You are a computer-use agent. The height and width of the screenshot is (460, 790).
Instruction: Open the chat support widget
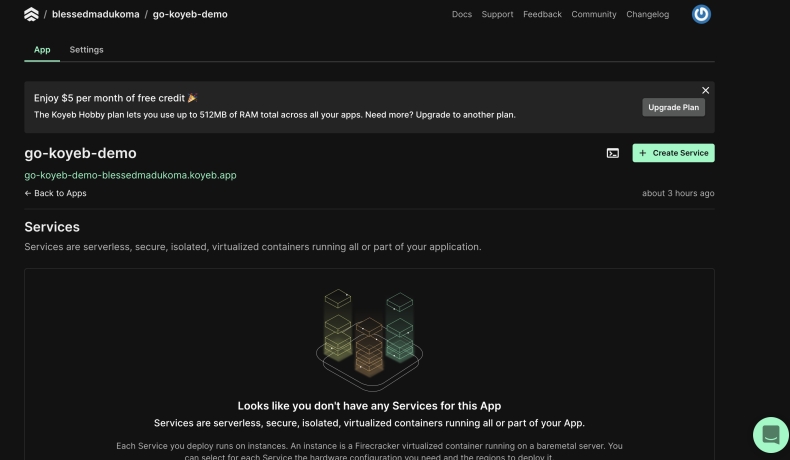click(x=771, y=435)
